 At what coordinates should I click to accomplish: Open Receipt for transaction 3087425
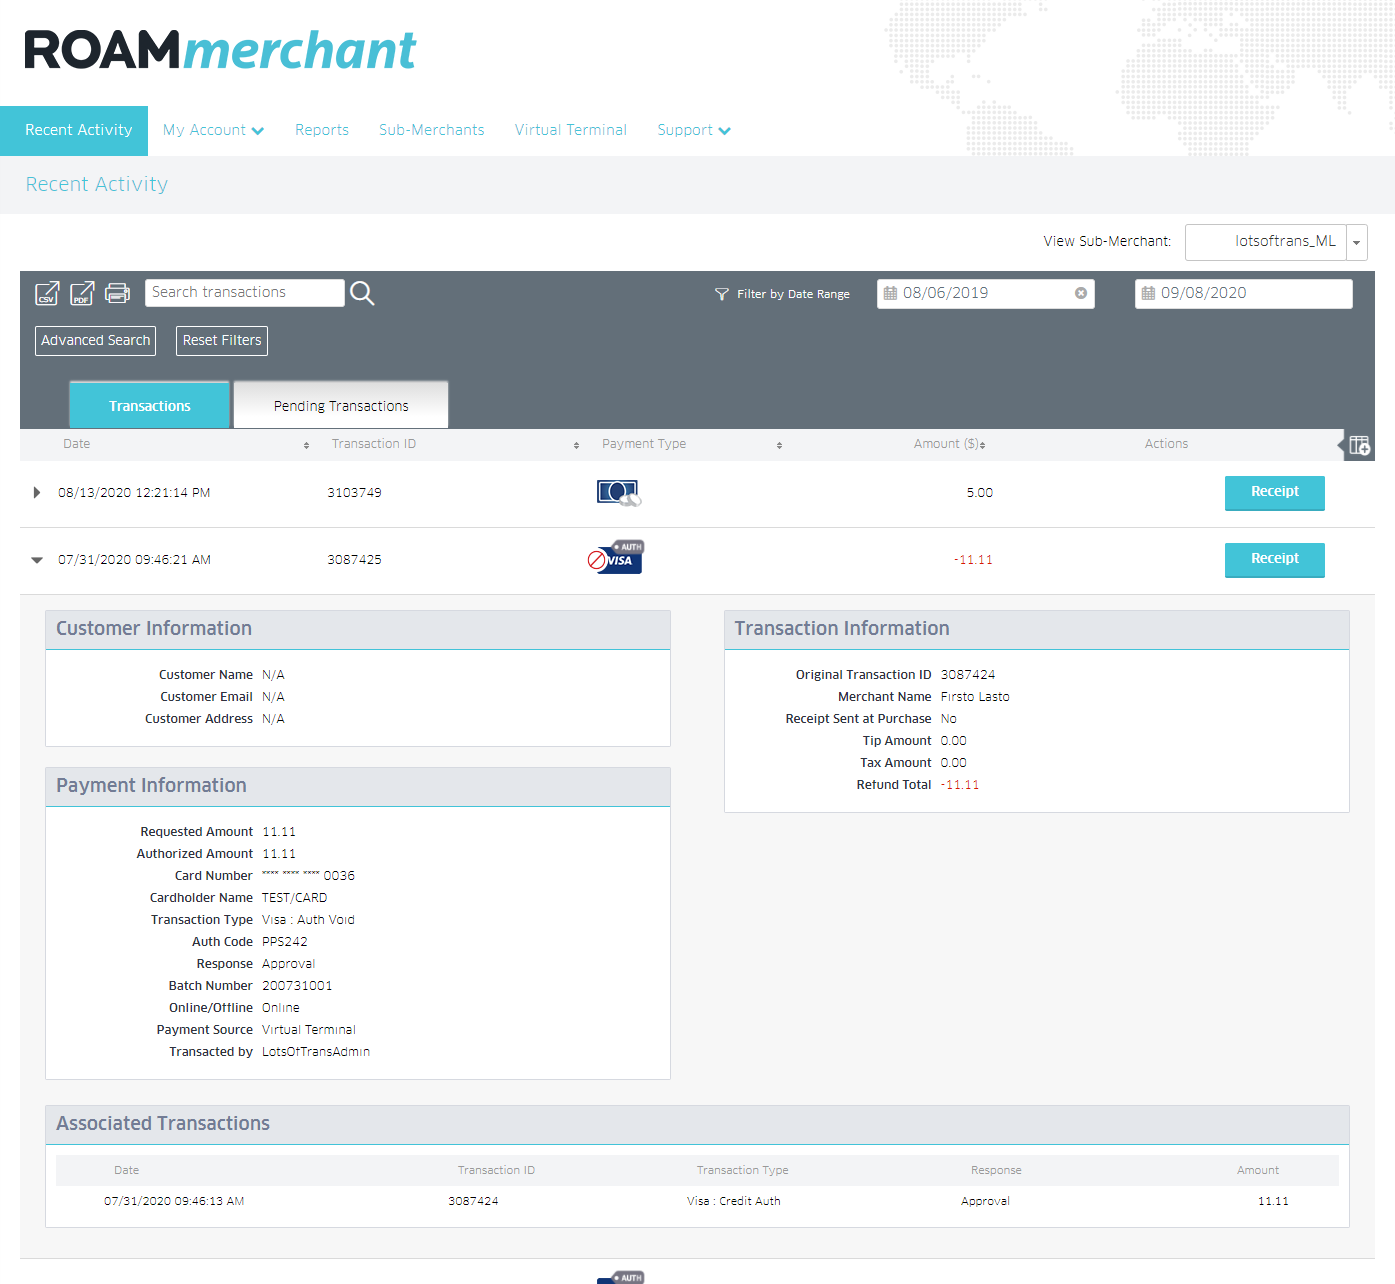tap(1275, 559)
